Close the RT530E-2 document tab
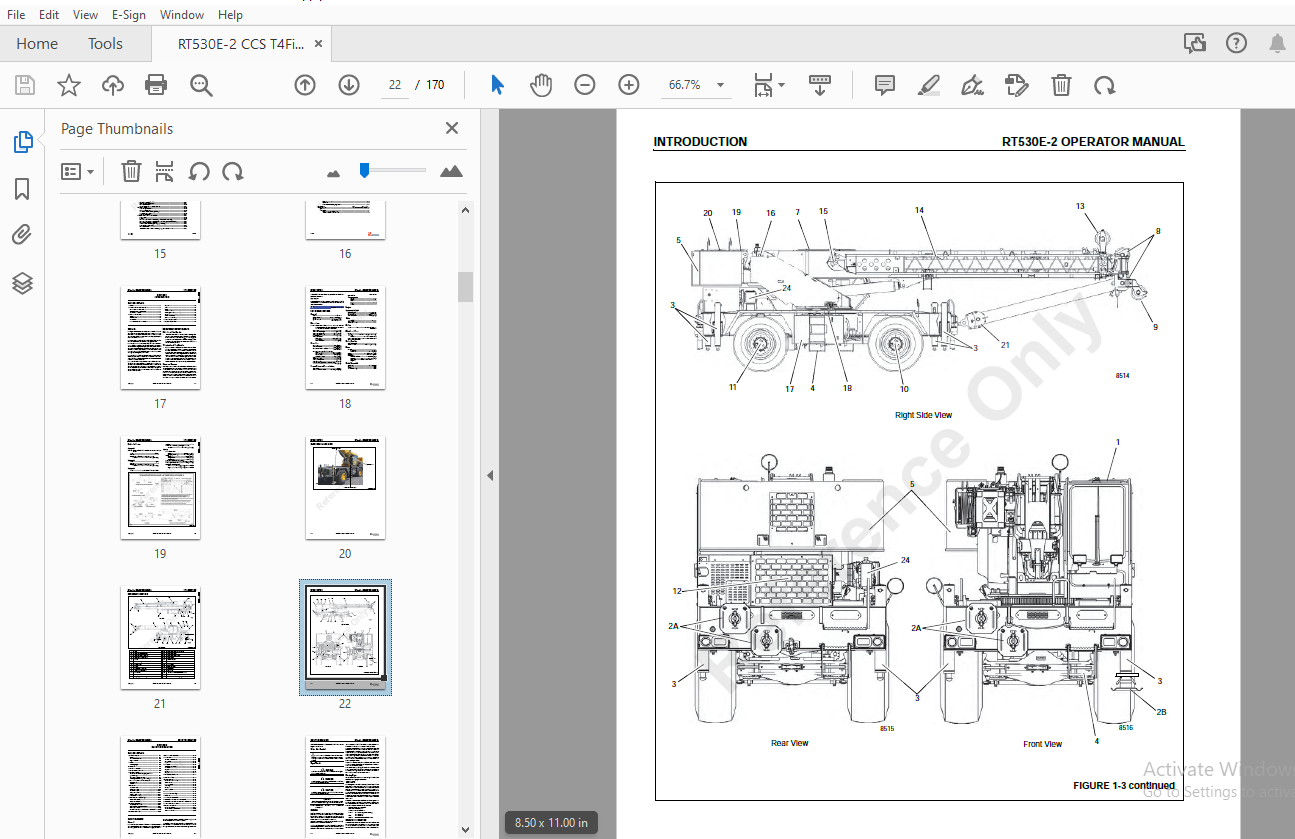 pyautogui.click(x=319, y=44)
